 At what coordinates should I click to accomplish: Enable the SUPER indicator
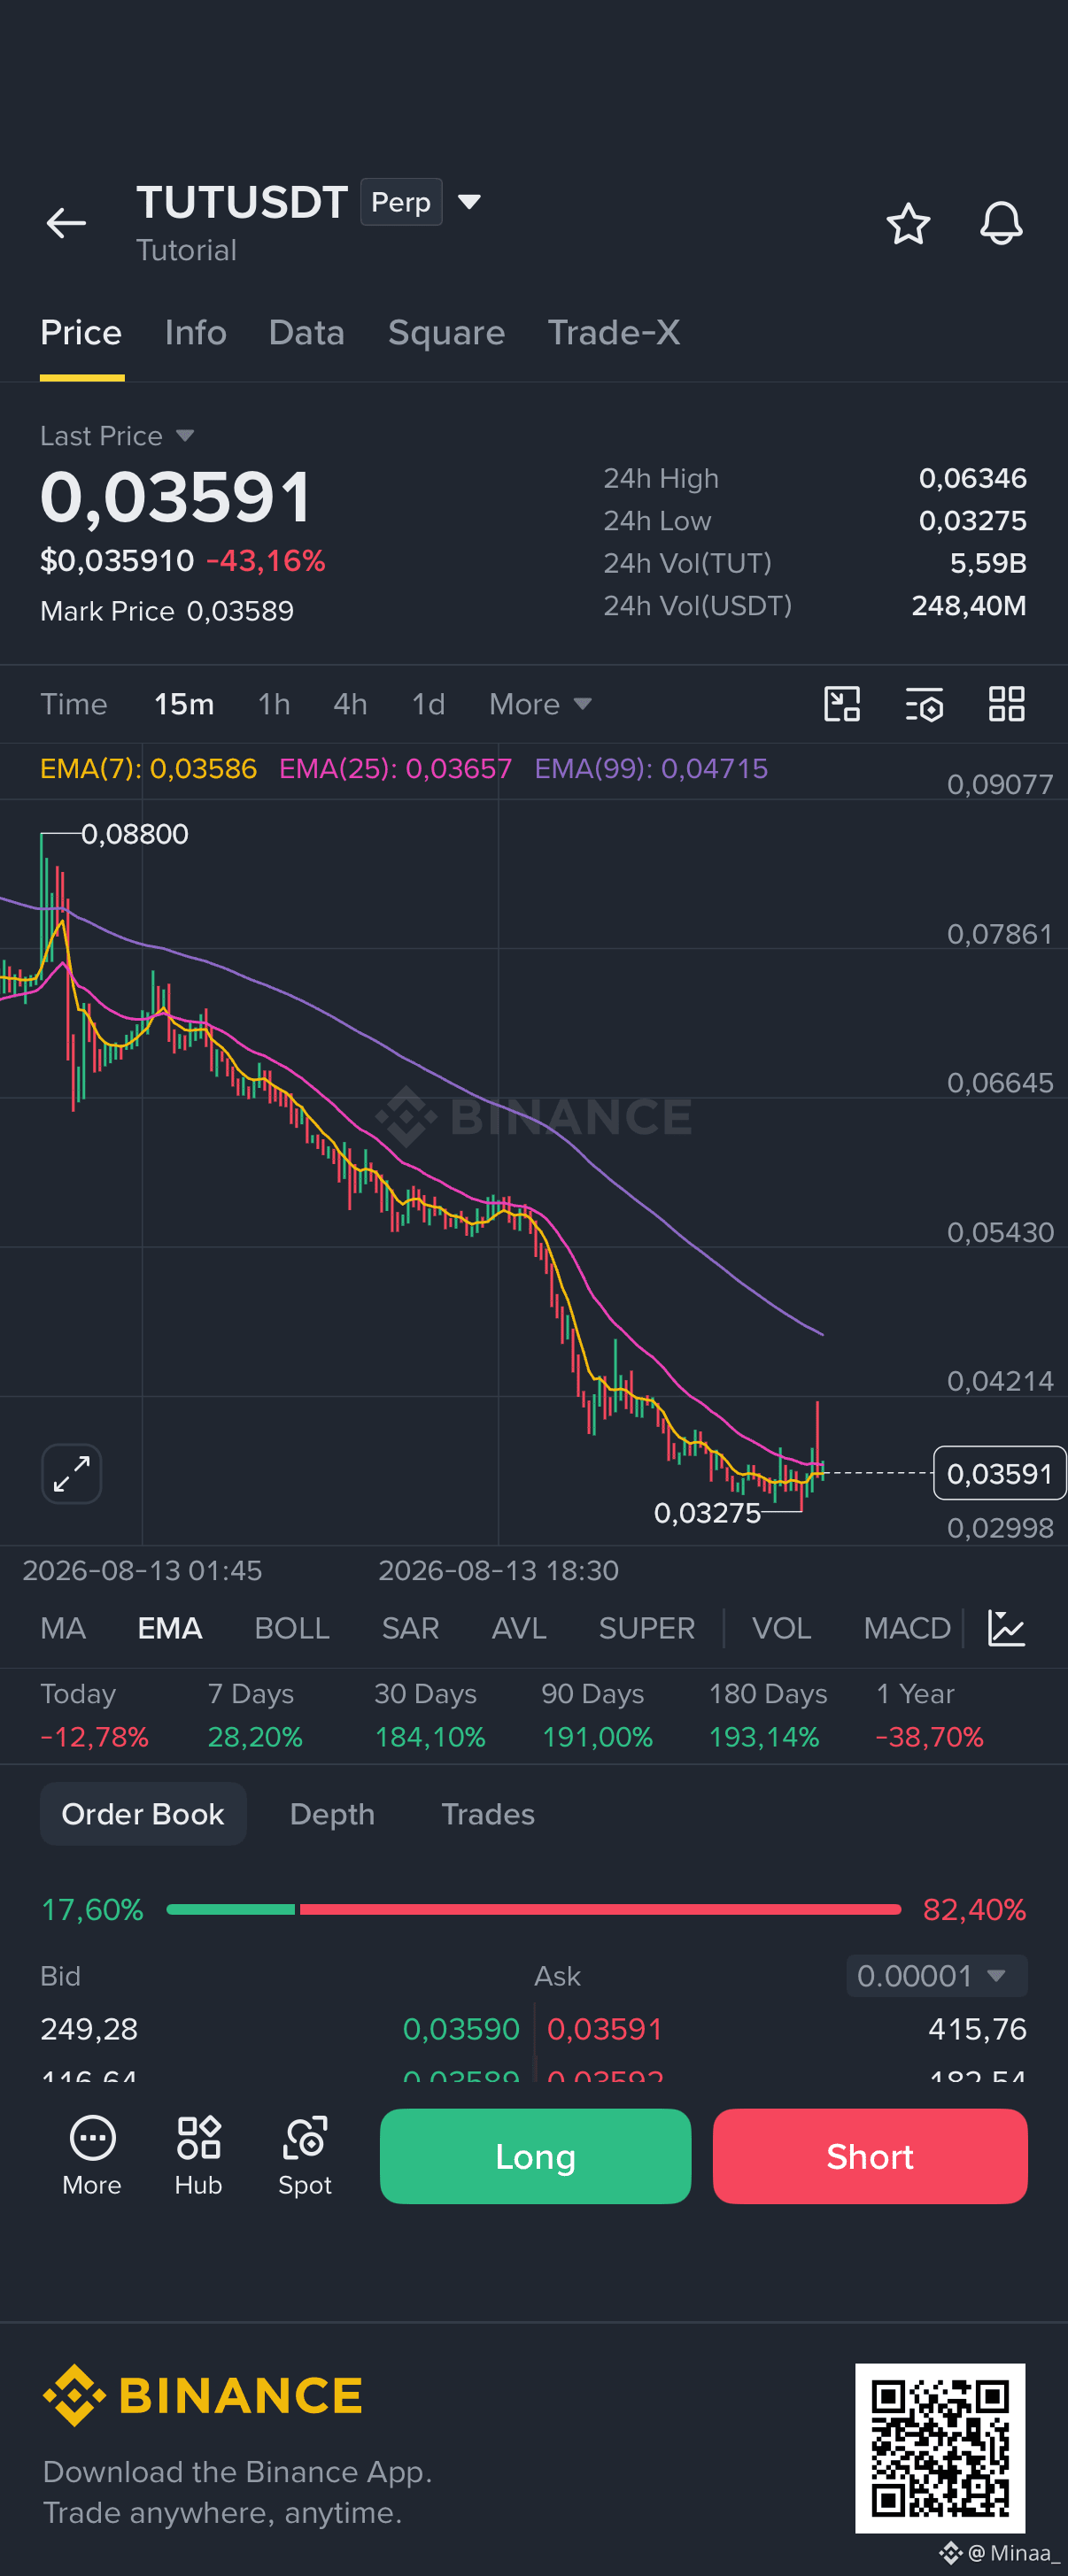646,1628
